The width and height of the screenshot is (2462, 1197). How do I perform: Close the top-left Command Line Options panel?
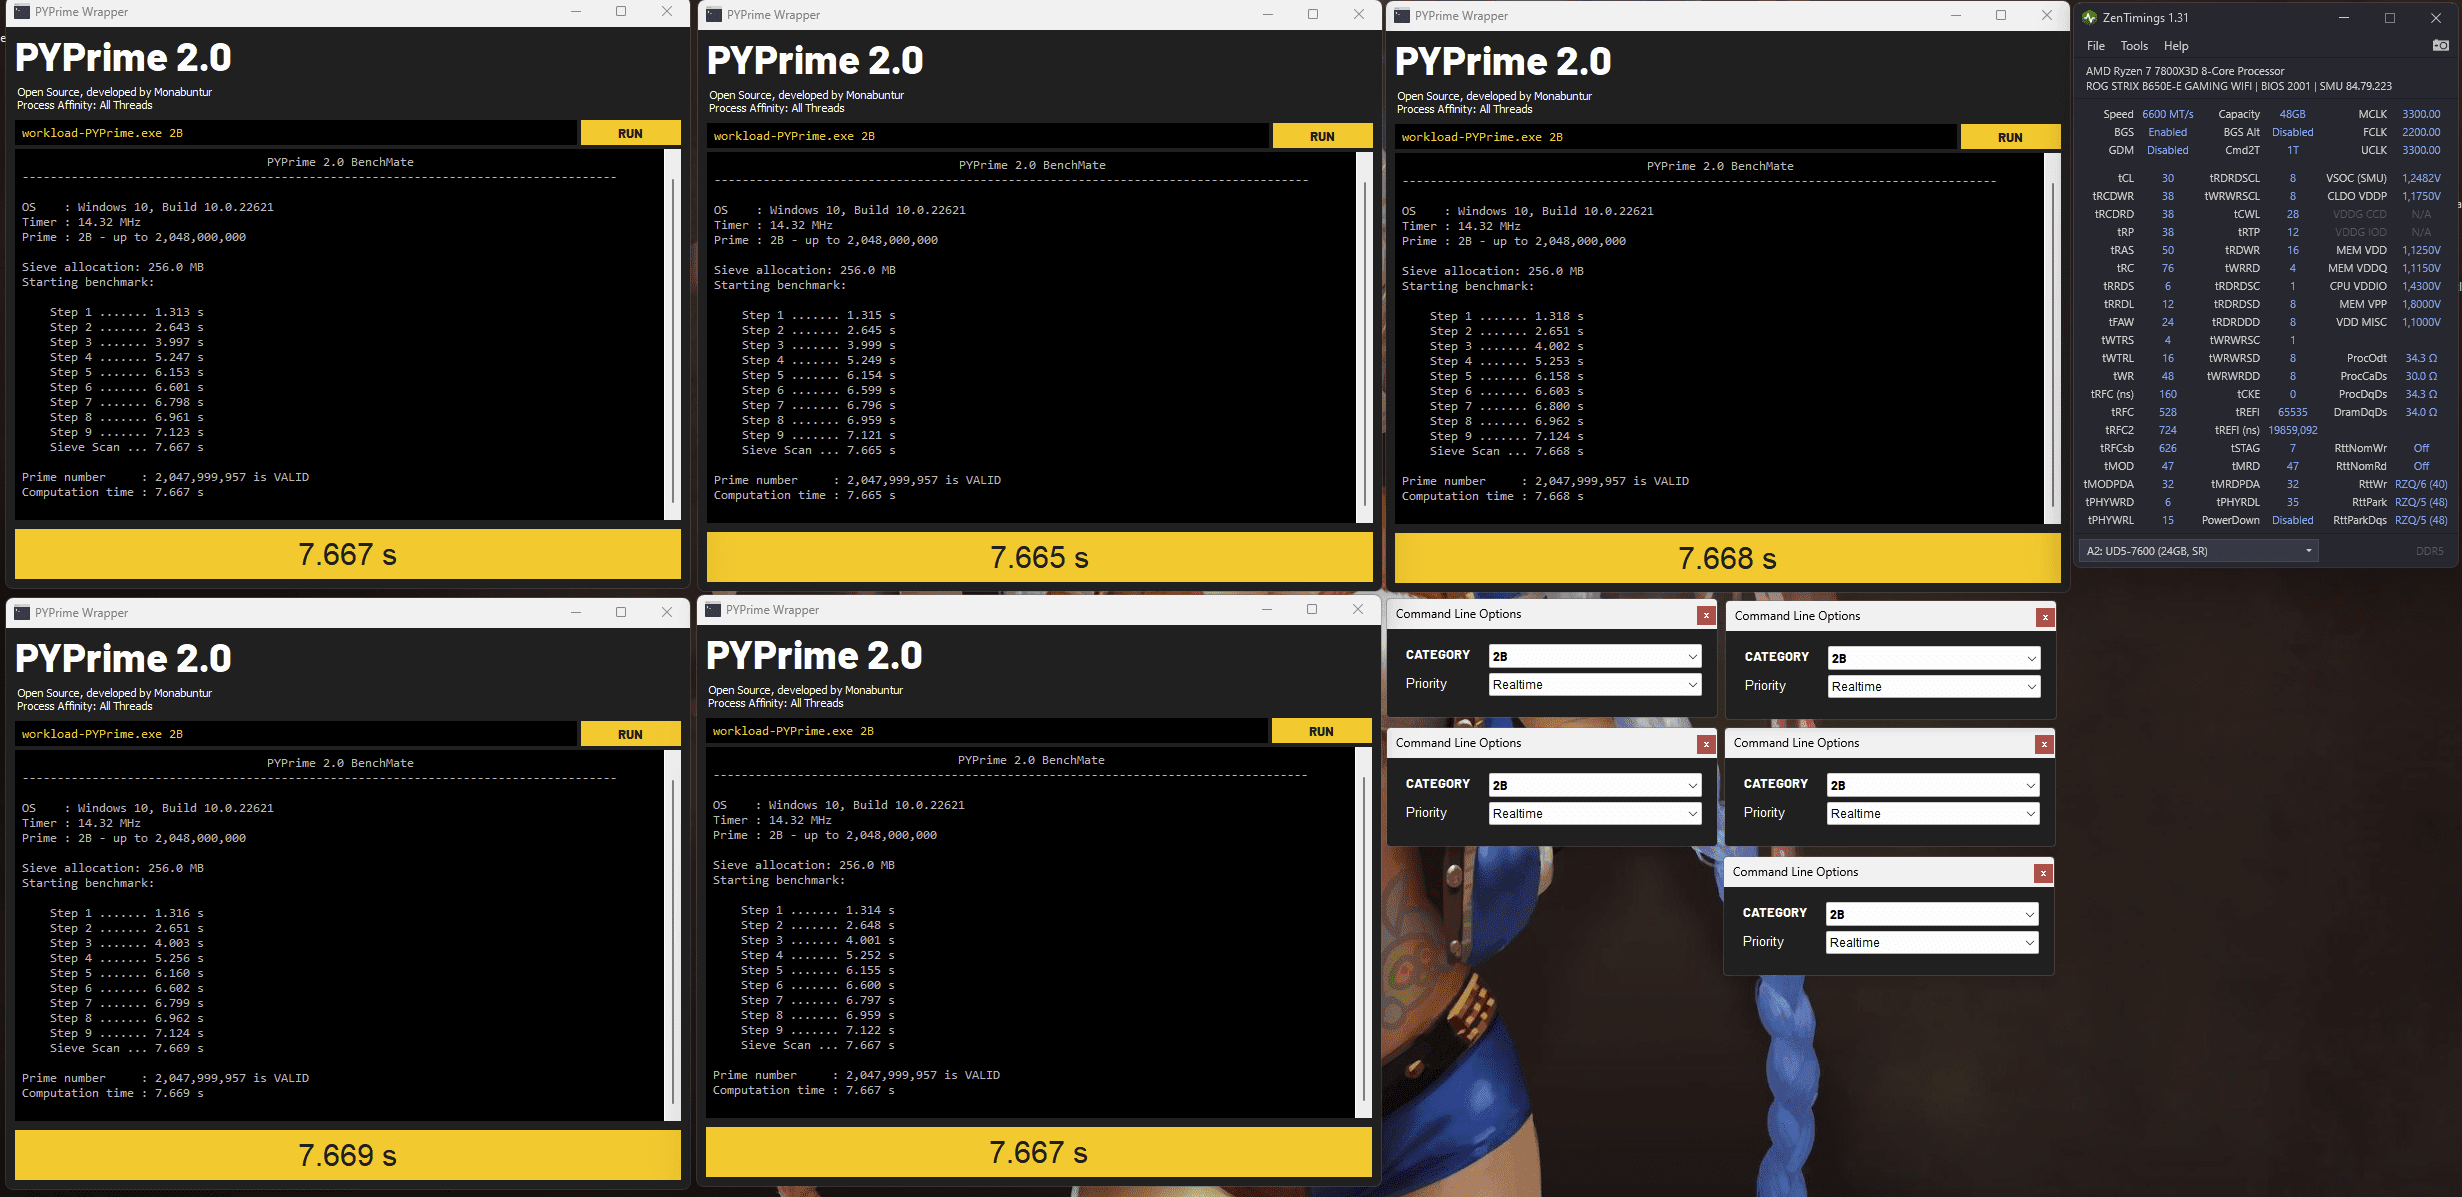coord(1706,615)
